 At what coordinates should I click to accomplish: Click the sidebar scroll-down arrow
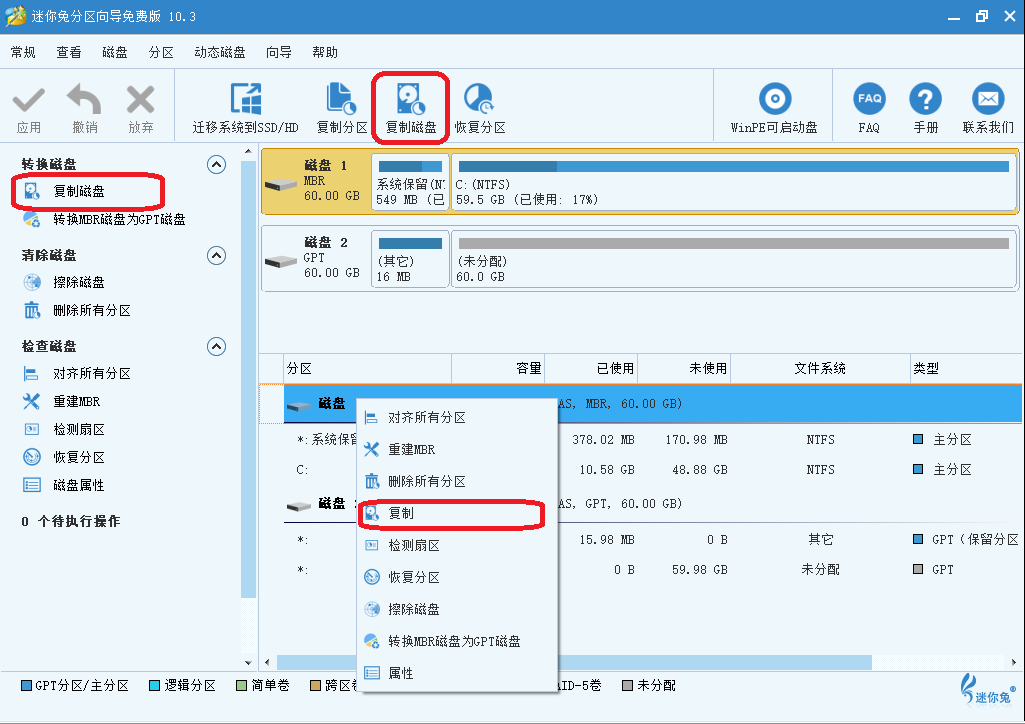[248, 663]
